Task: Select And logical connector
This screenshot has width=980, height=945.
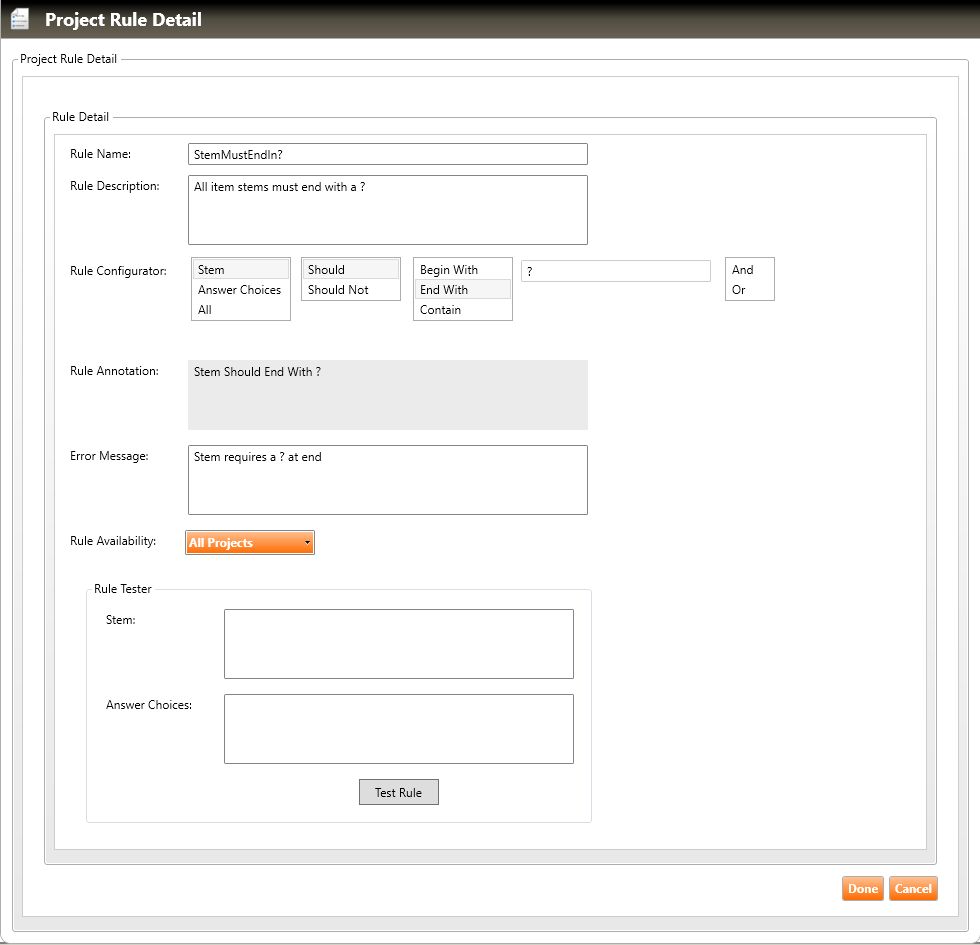Action: [x=749, y=270]
